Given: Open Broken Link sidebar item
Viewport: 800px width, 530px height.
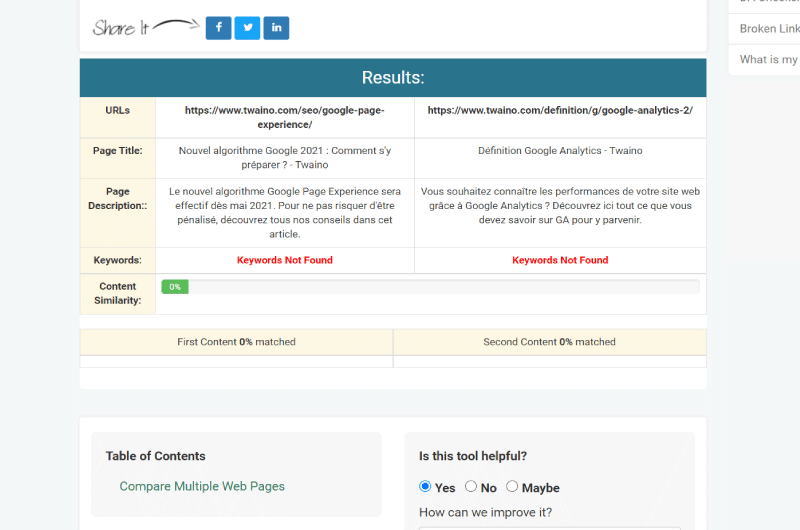Looking at the screenshot, I should pos(769,29).
